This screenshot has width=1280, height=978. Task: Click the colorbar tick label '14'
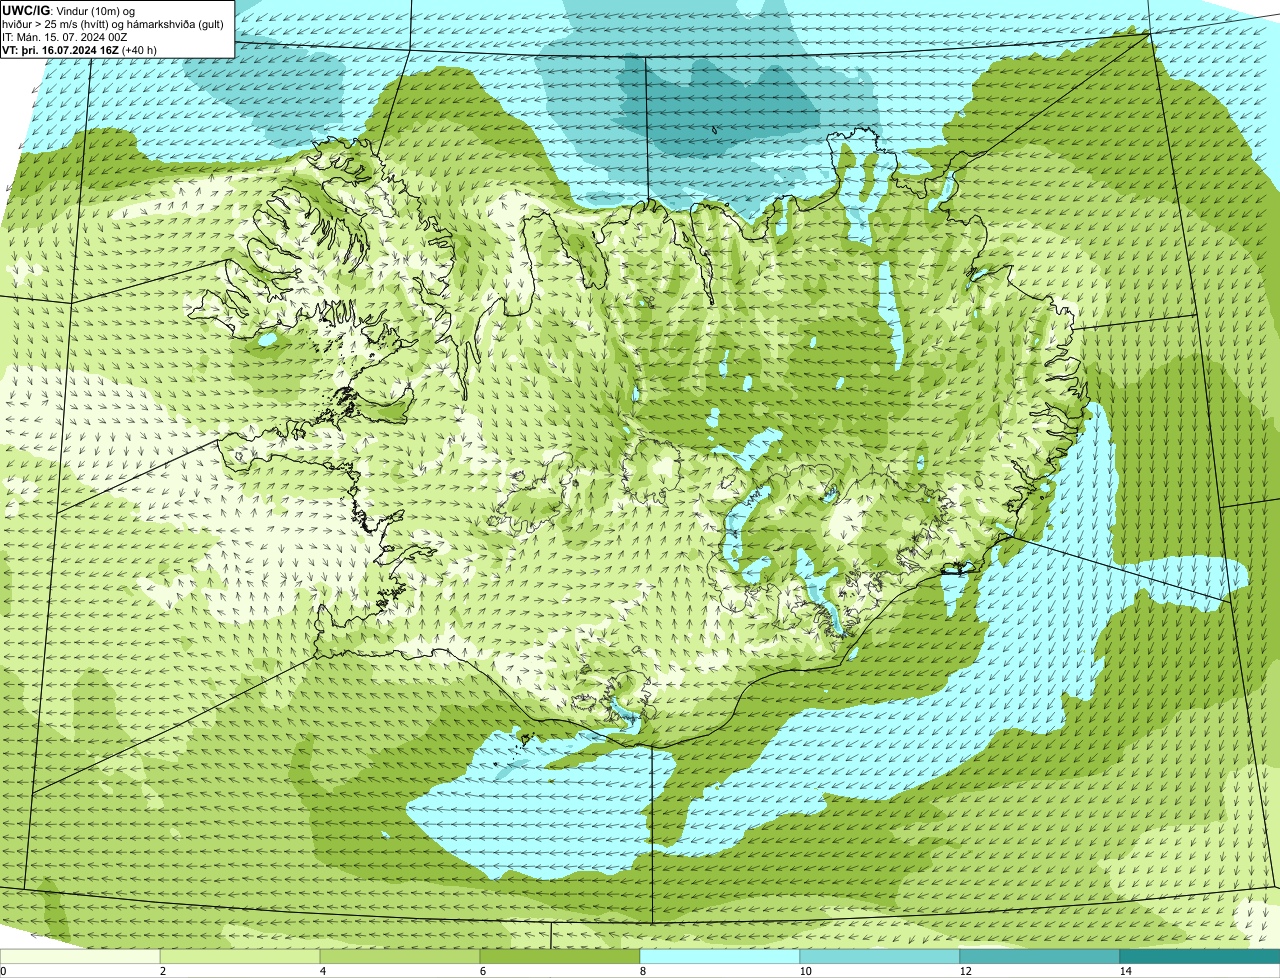point(1125,971)
